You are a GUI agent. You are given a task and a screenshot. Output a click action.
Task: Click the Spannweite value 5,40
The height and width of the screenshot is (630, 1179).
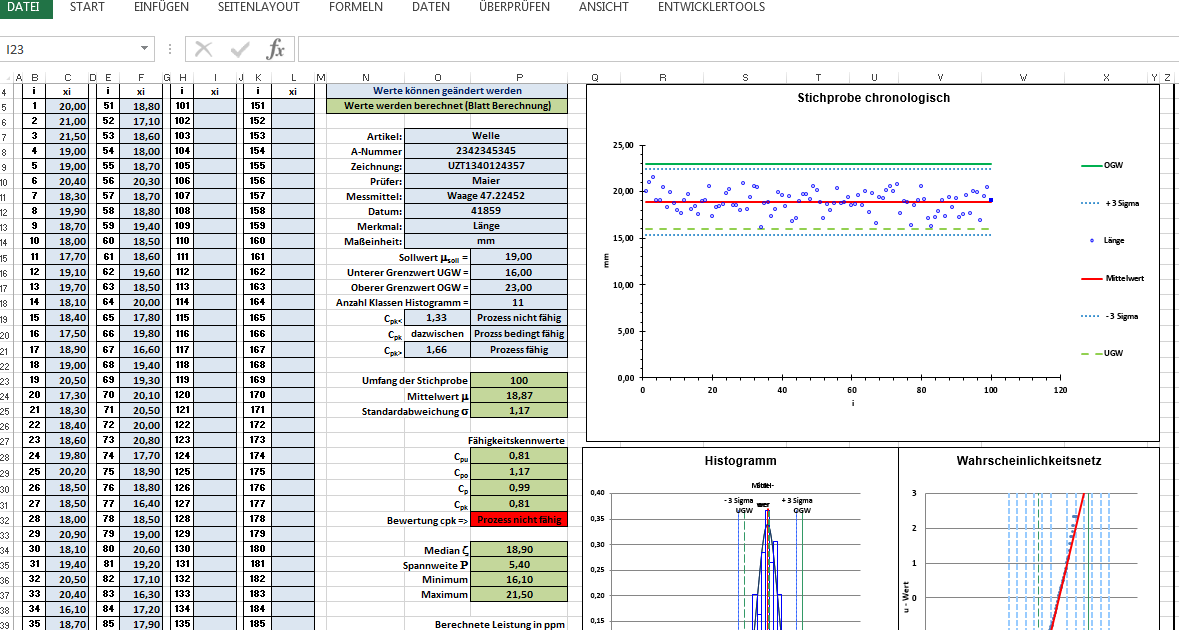[519, 565]
